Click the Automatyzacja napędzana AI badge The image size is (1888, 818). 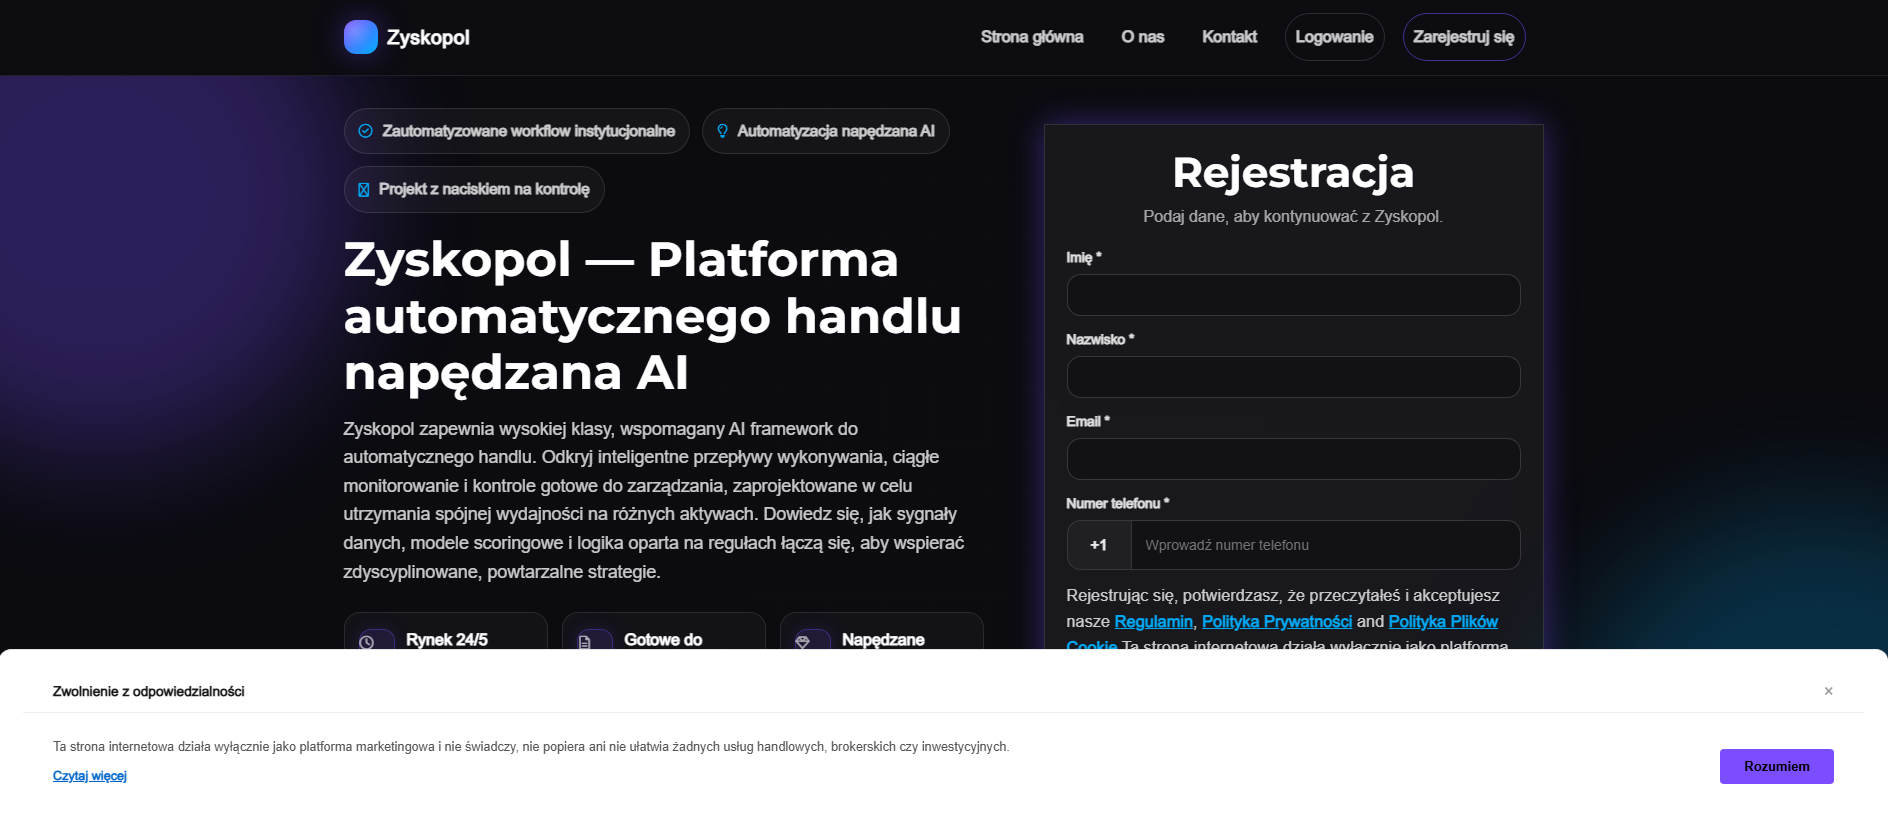825,131
